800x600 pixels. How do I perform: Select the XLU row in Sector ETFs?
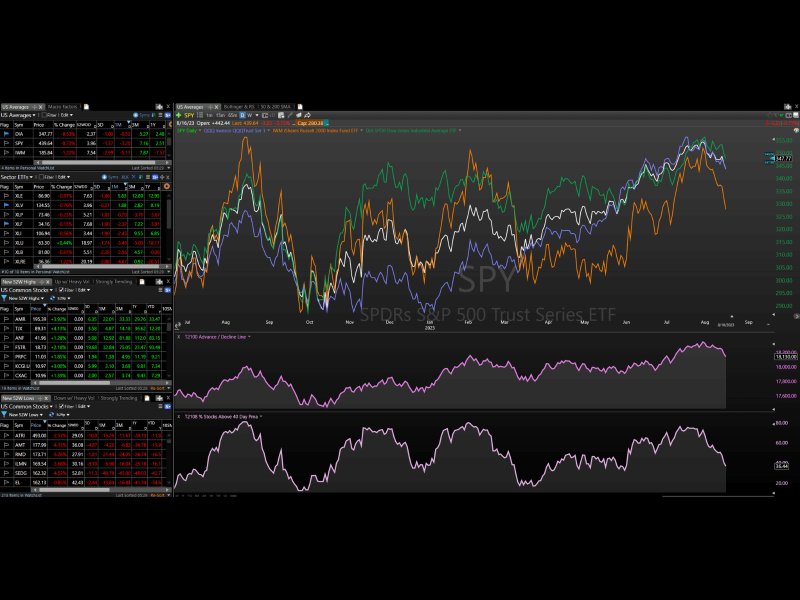[82, 243]
